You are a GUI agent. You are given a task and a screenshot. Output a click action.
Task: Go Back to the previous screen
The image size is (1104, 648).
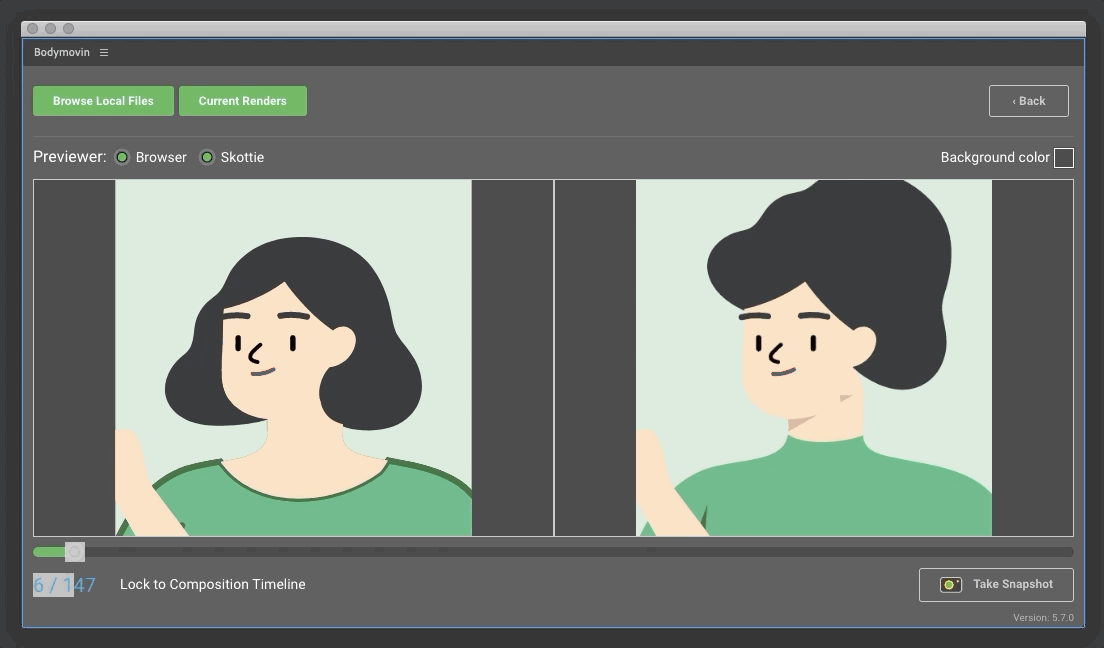(1028, 100)
